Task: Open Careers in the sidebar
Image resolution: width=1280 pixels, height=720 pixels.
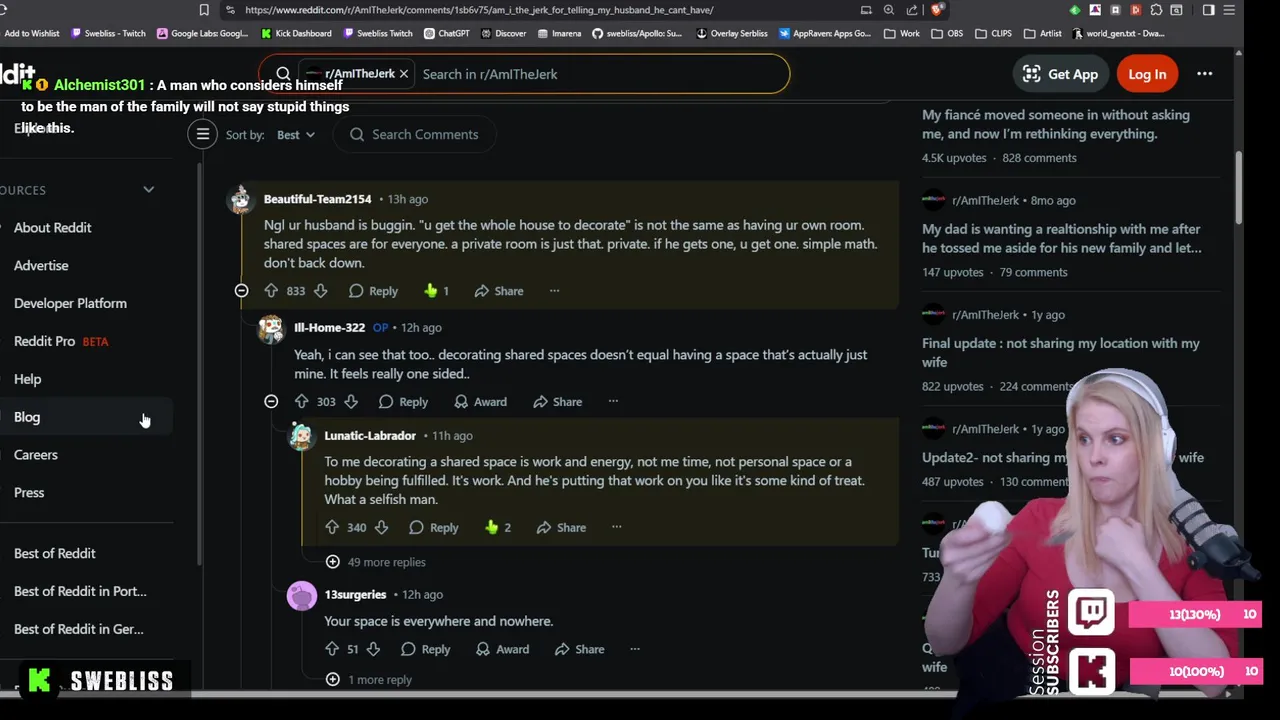Action: [36, 455]
